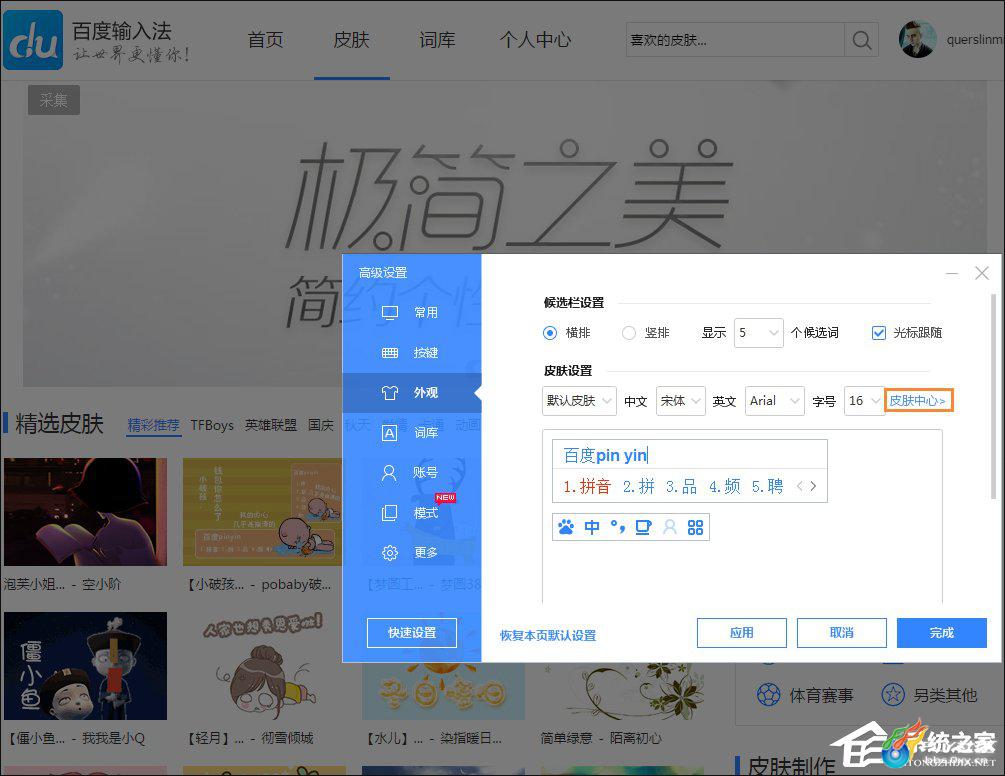
Task: Select the TFBoys skin category tab
Action: point(212,425)
